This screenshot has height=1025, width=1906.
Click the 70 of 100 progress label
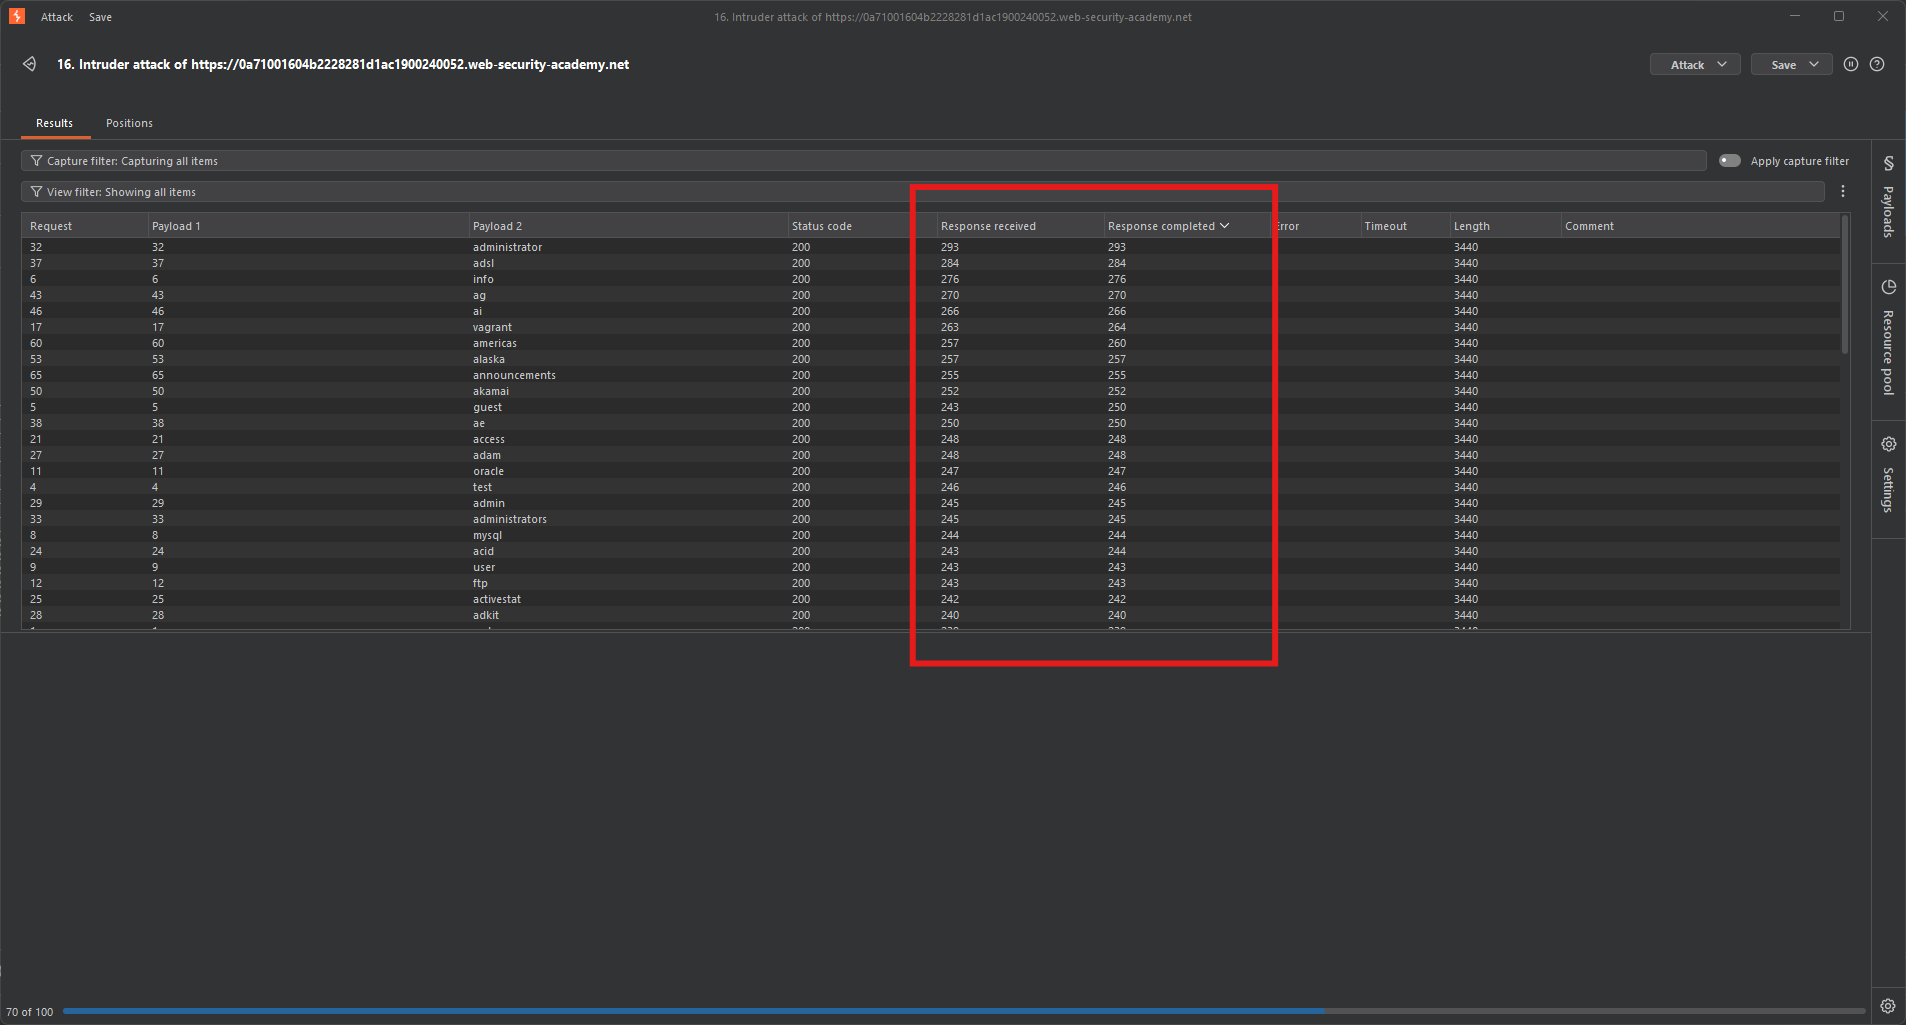30,1012
